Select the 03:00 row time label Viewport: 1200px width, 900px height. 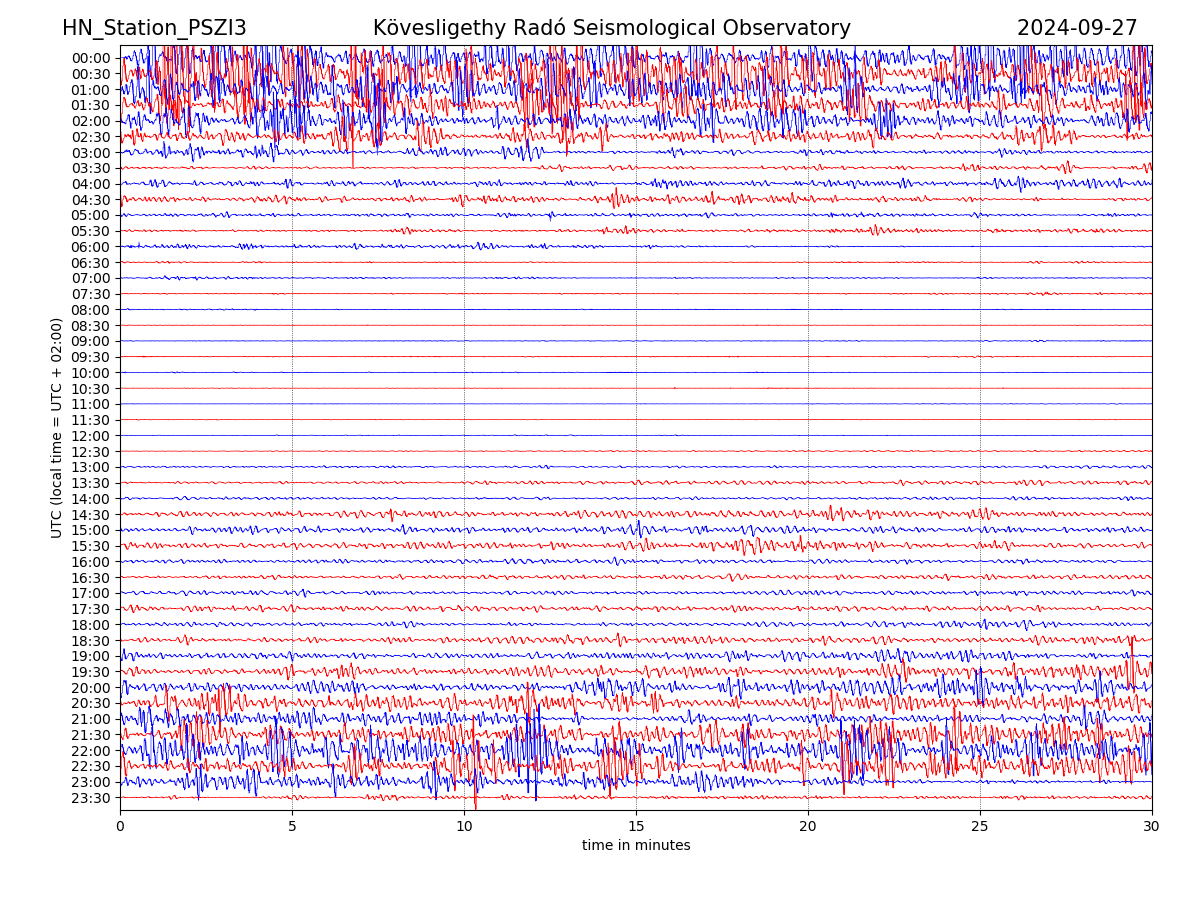91,153
